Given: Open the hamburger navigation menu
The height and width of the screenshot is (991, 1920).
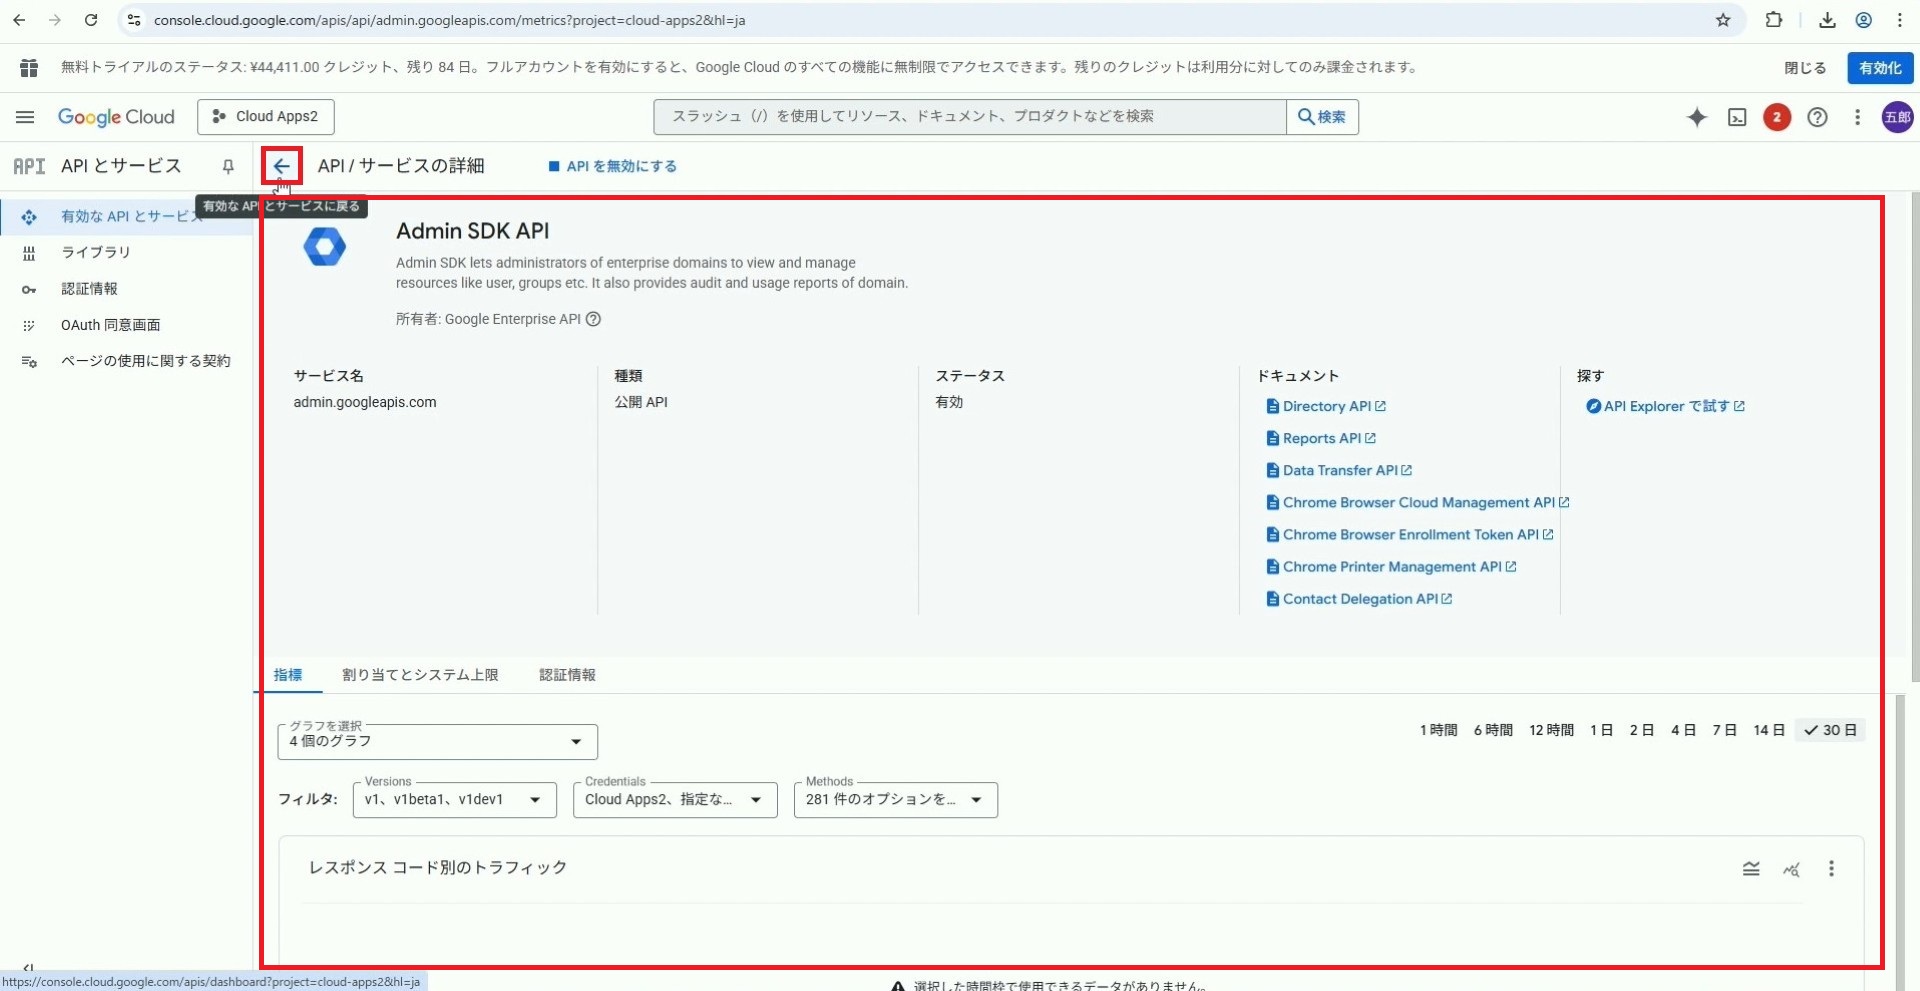Looking at the screenshot, I should tap(25, 117).
